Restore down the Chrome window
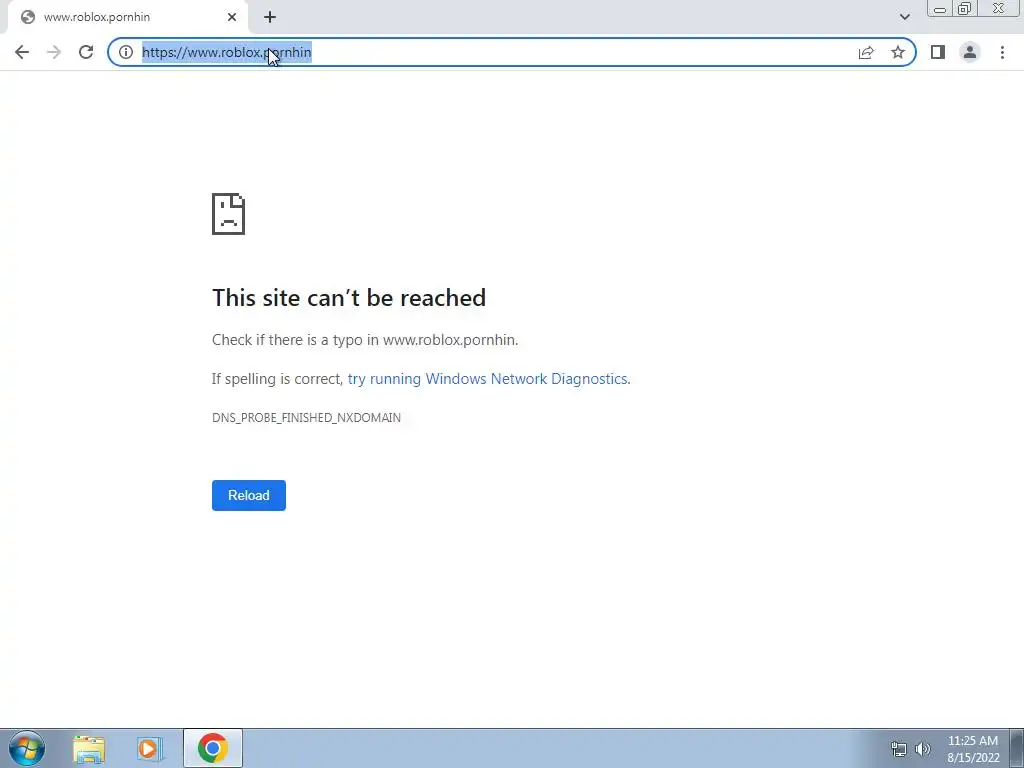 tap(964, 8)
